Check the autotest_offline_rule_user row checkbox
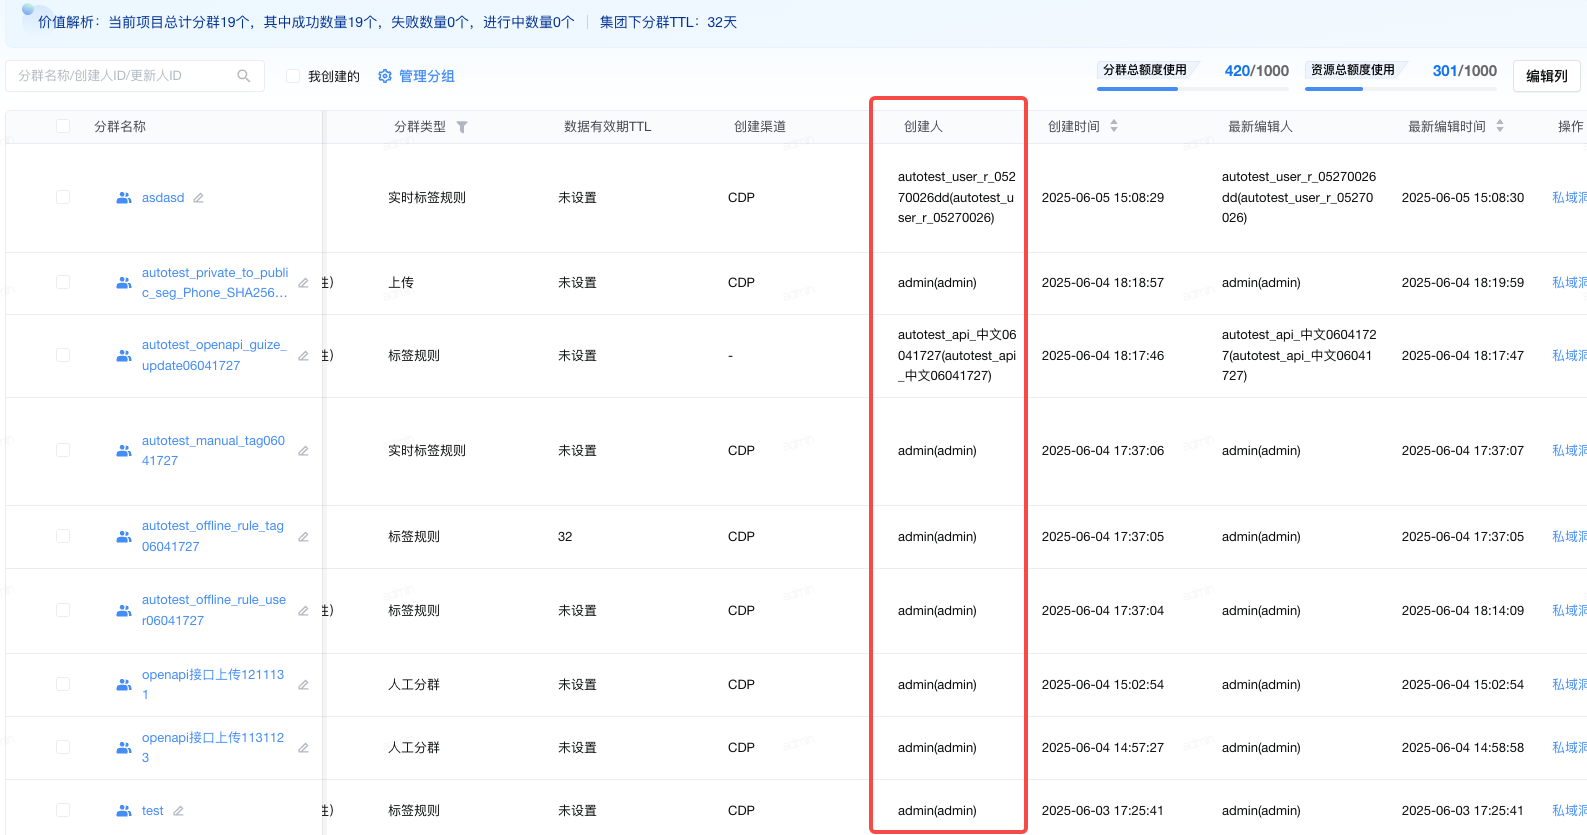The image size is (1587, 835). pyautogui.click(x=63, y=611)
